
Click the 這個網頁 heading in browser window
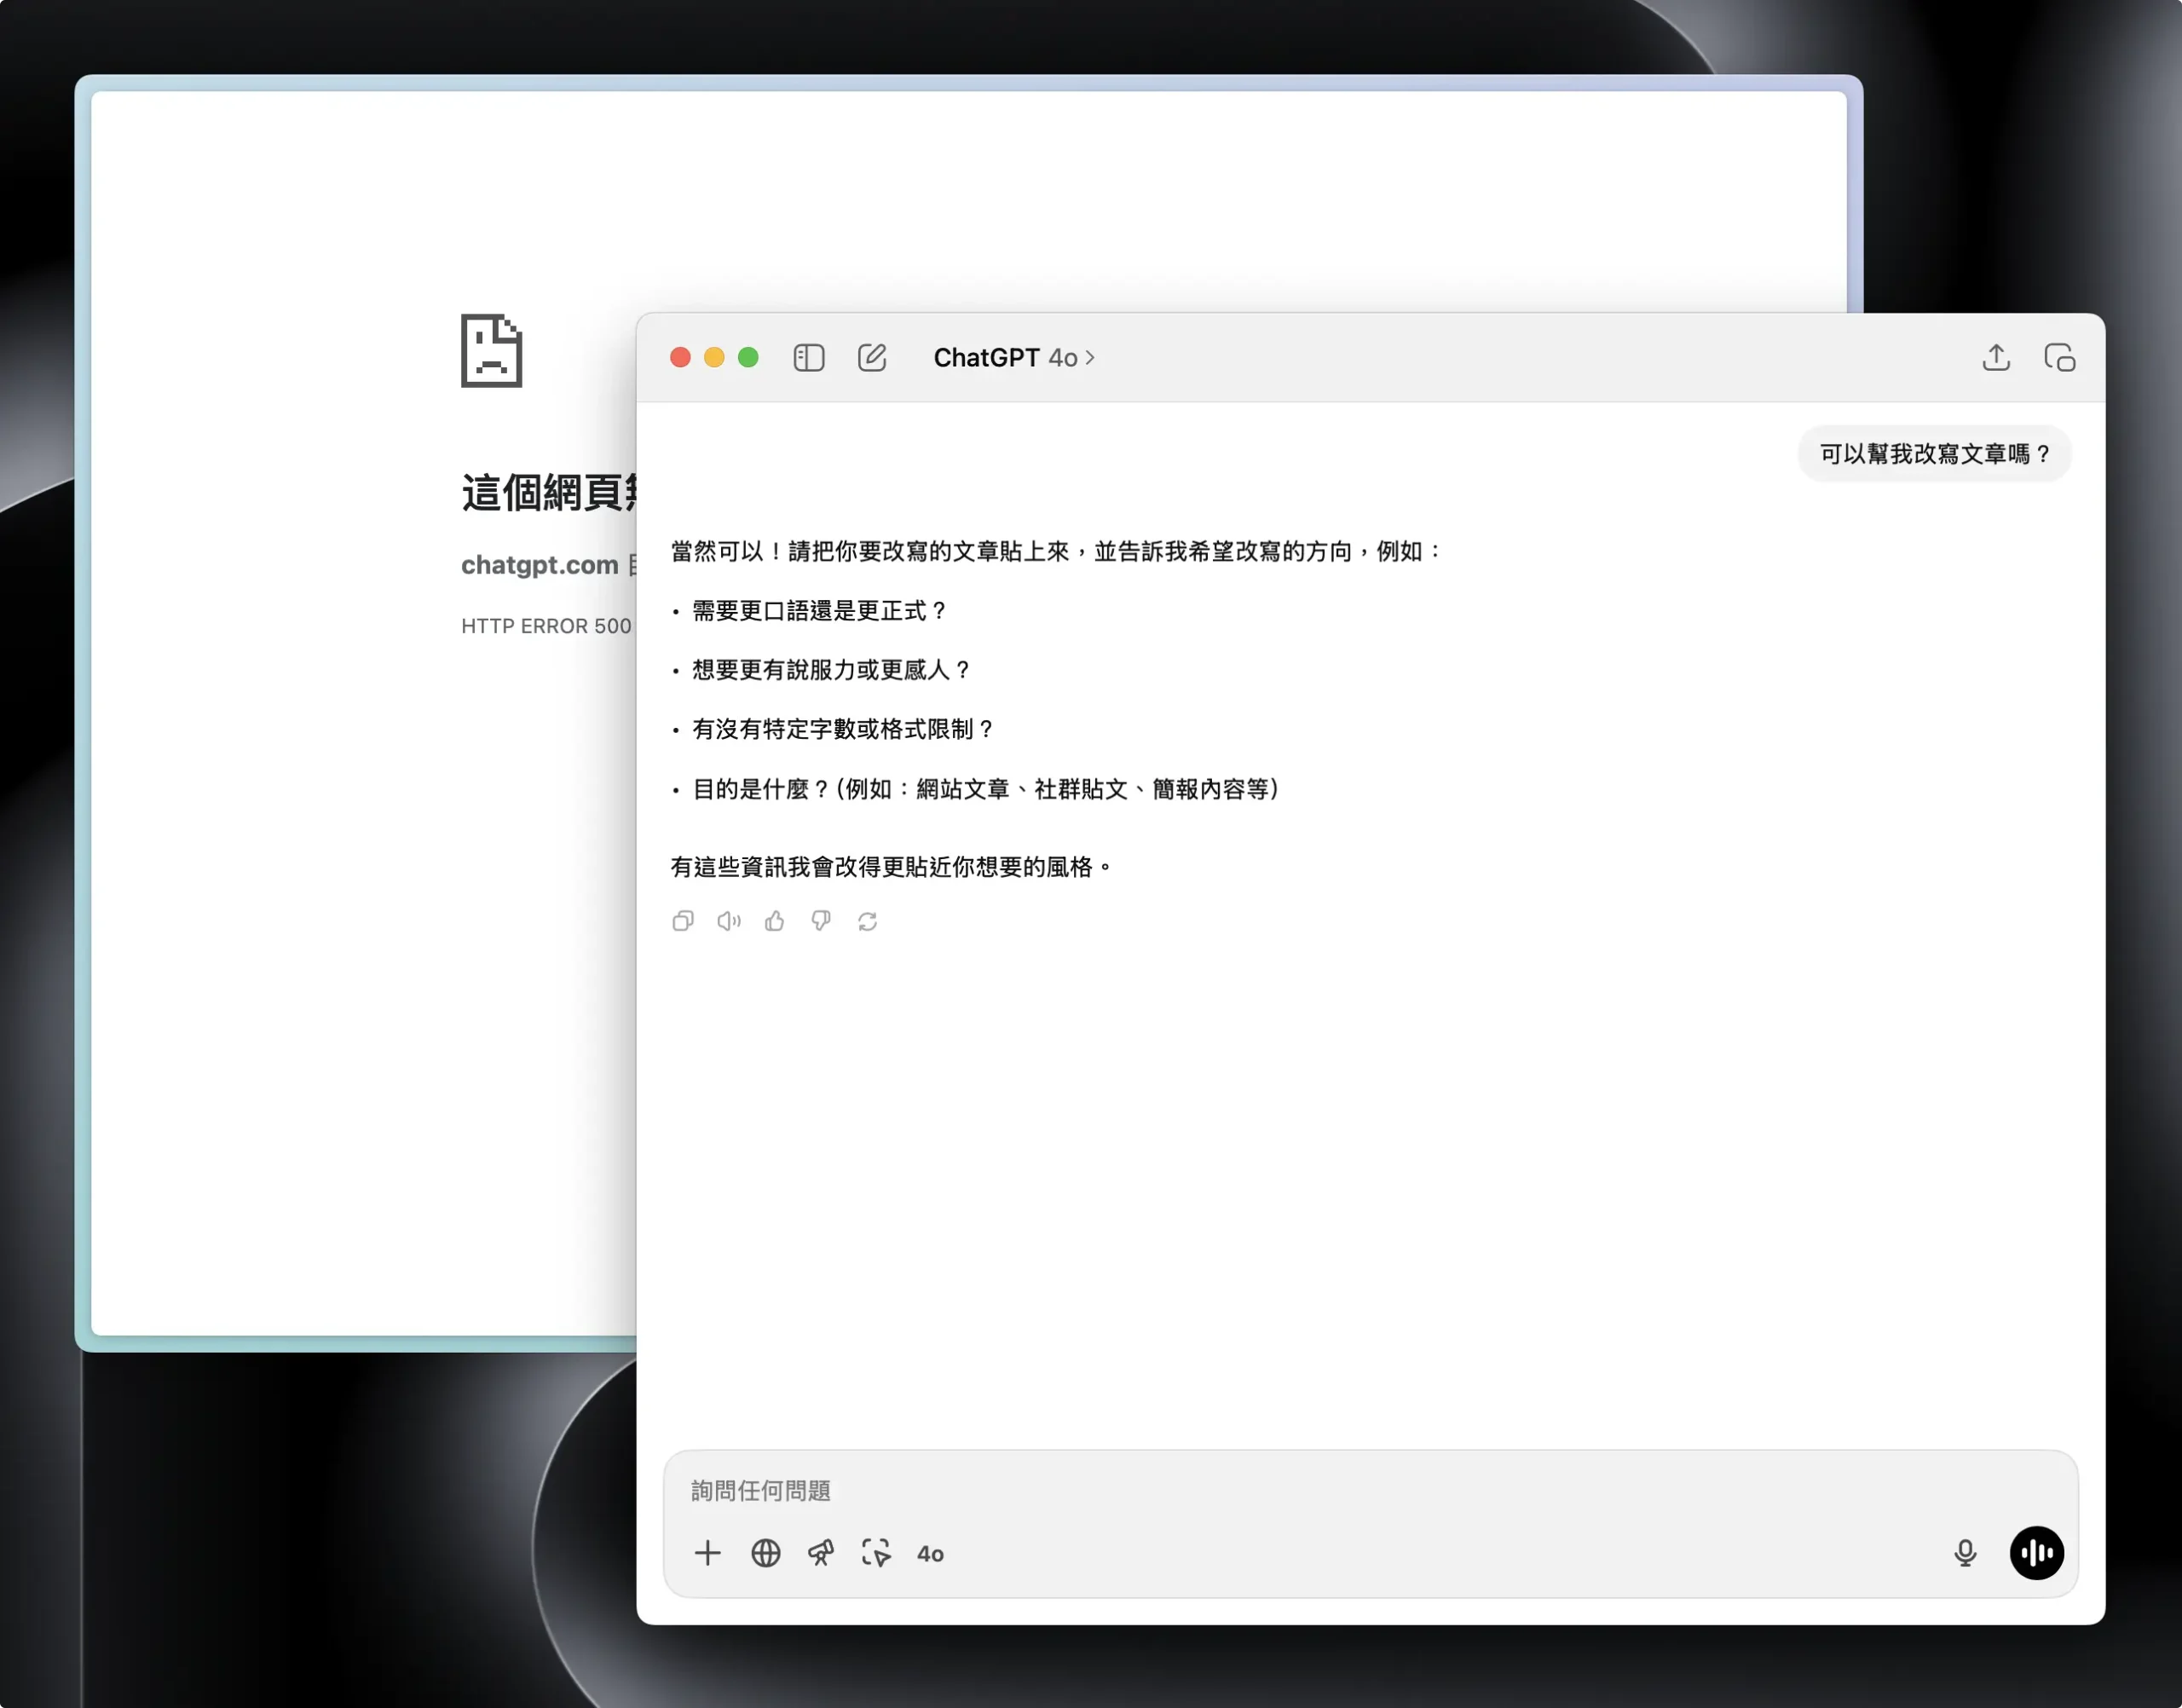pos(548,493)
